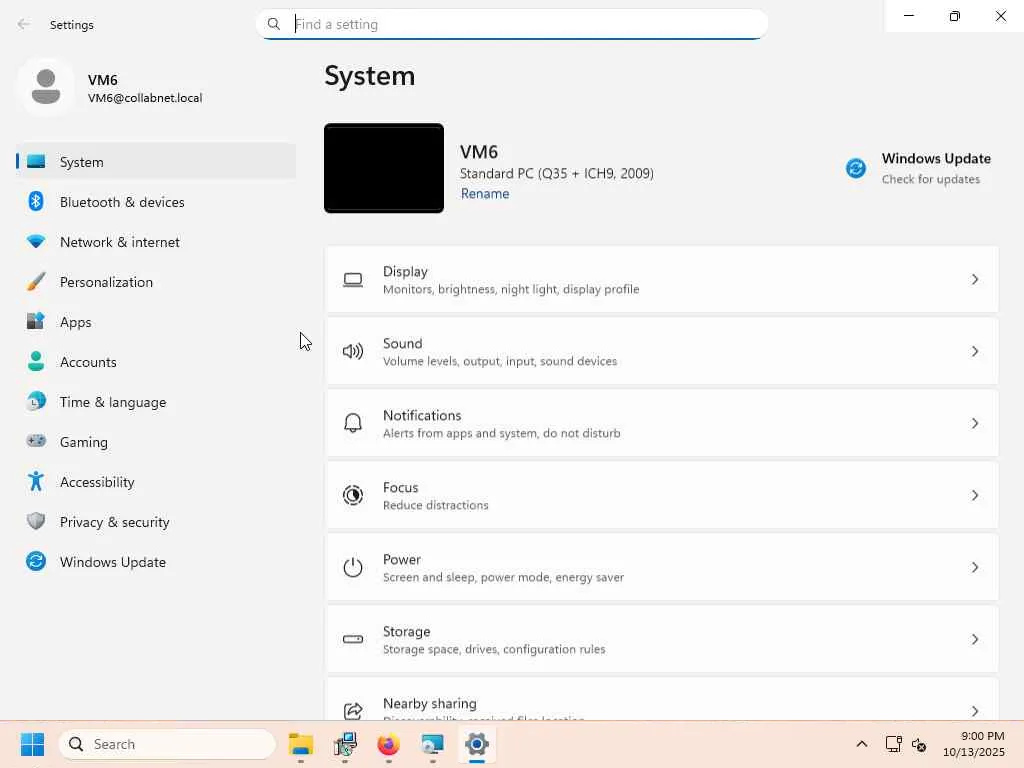The width and height of the screenshot is (1024, 768).
Task: Click the taskbar Search box
Action: coord(167,744)
